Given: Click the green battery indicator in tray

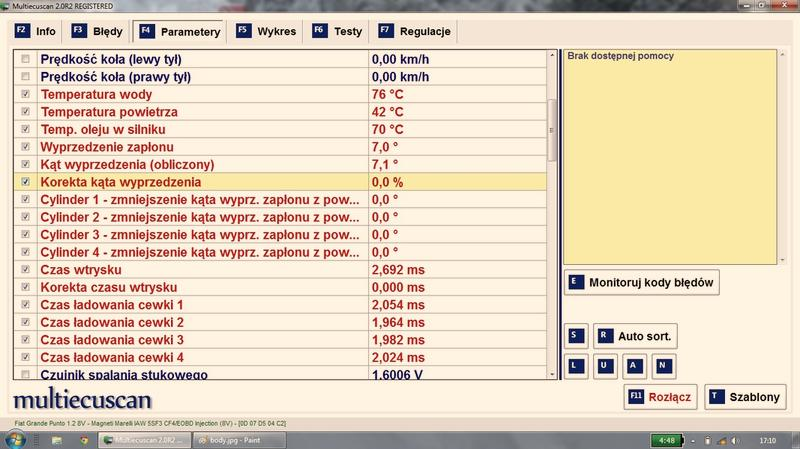Looking at the screenshot, I should tap(667, 440).
